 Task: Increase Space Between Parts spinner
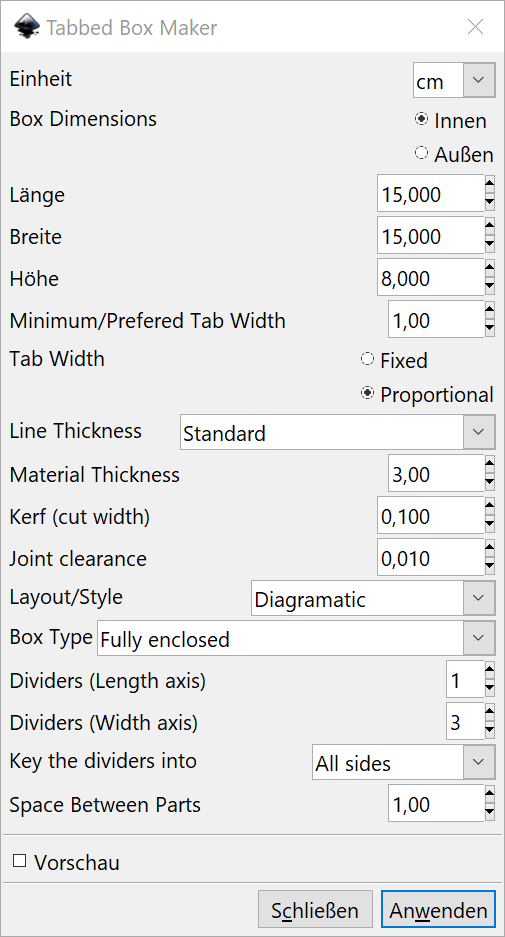click(x=489, y=795)
